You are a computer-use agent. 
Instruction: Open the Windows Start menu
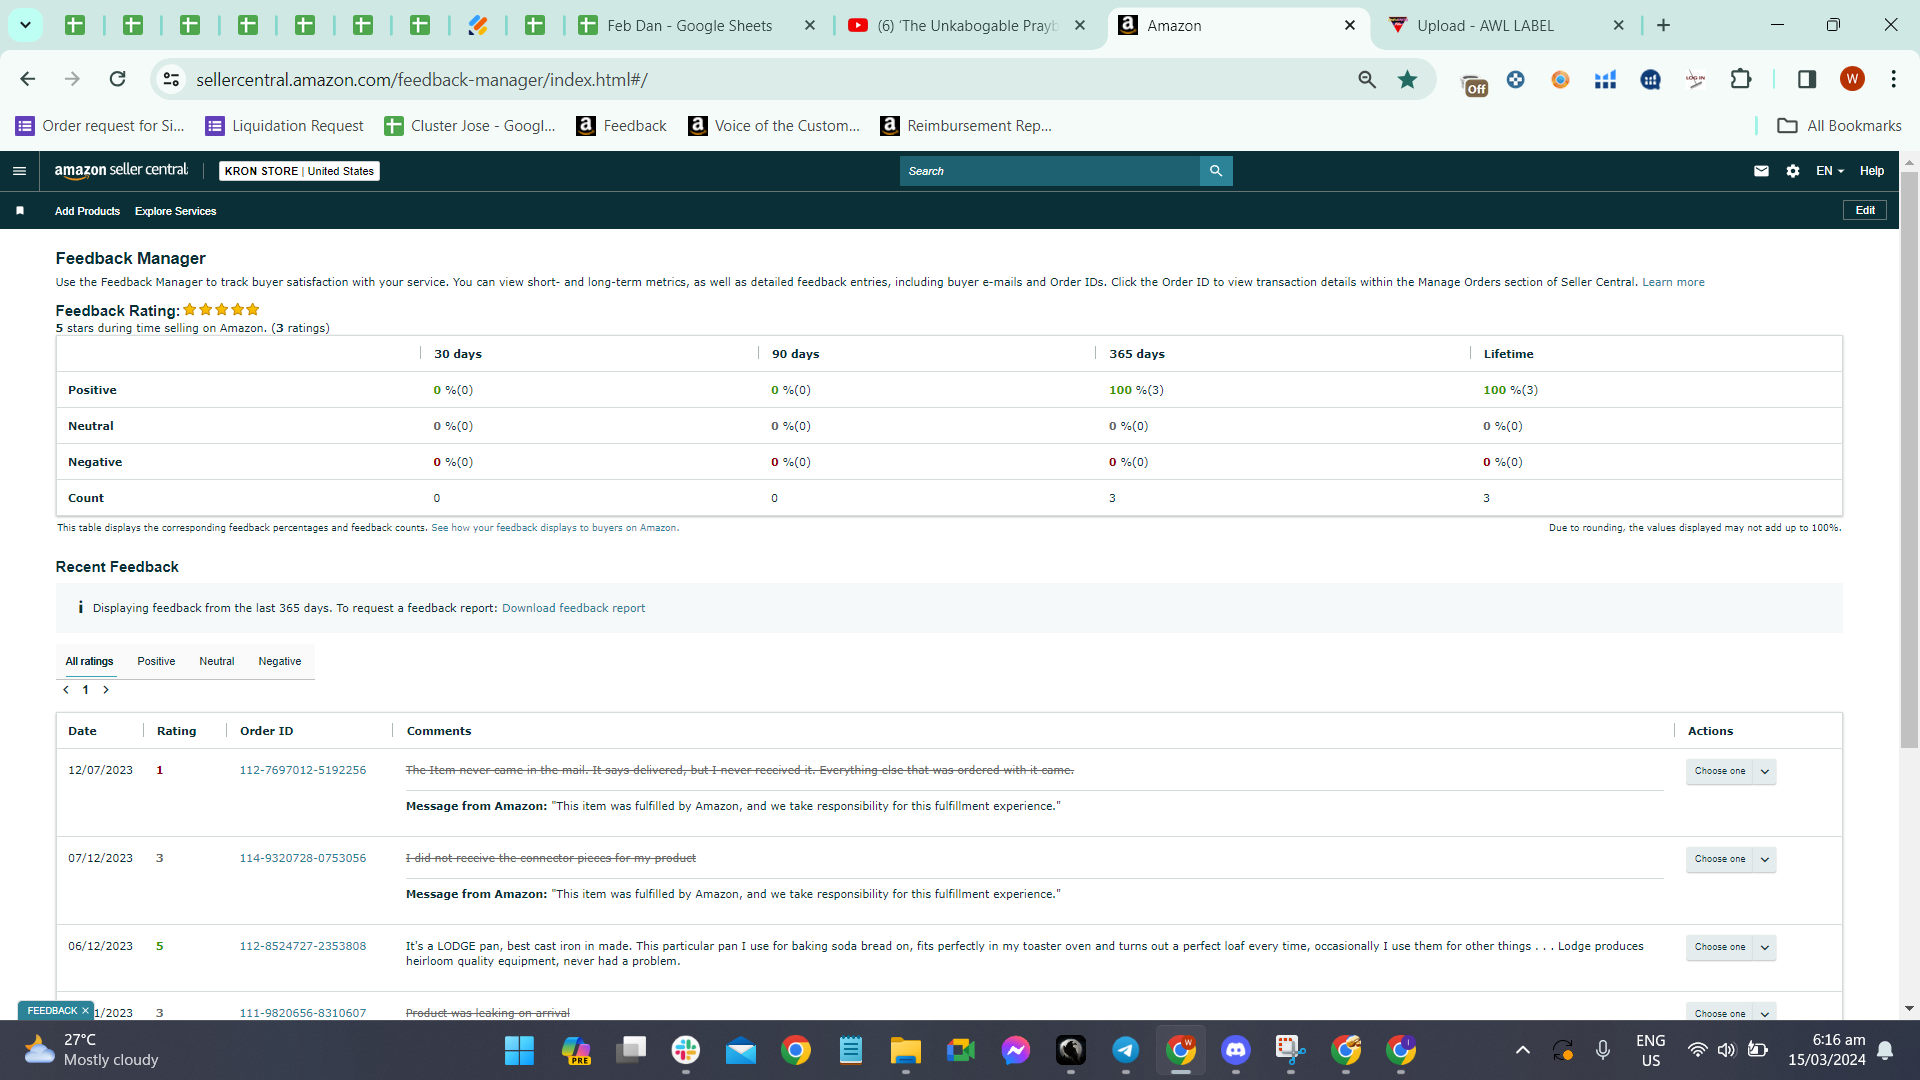(519, 1050)
